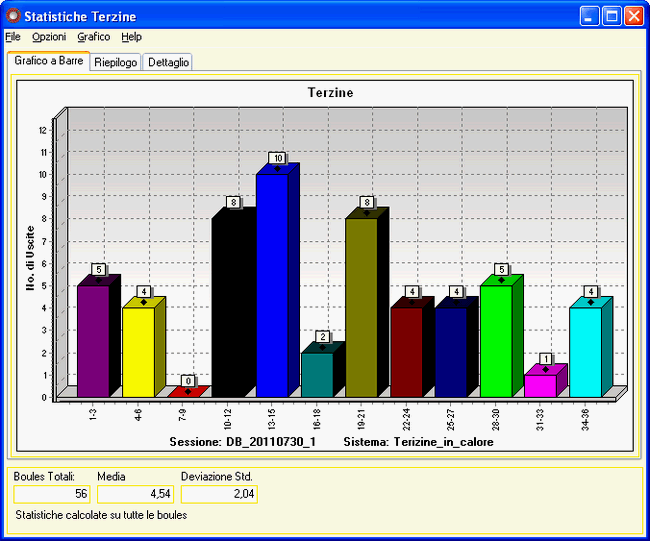This screenshot has width=650, height=541.
Task: Click the purple 1-3 bar
Action: pos(93,340)
